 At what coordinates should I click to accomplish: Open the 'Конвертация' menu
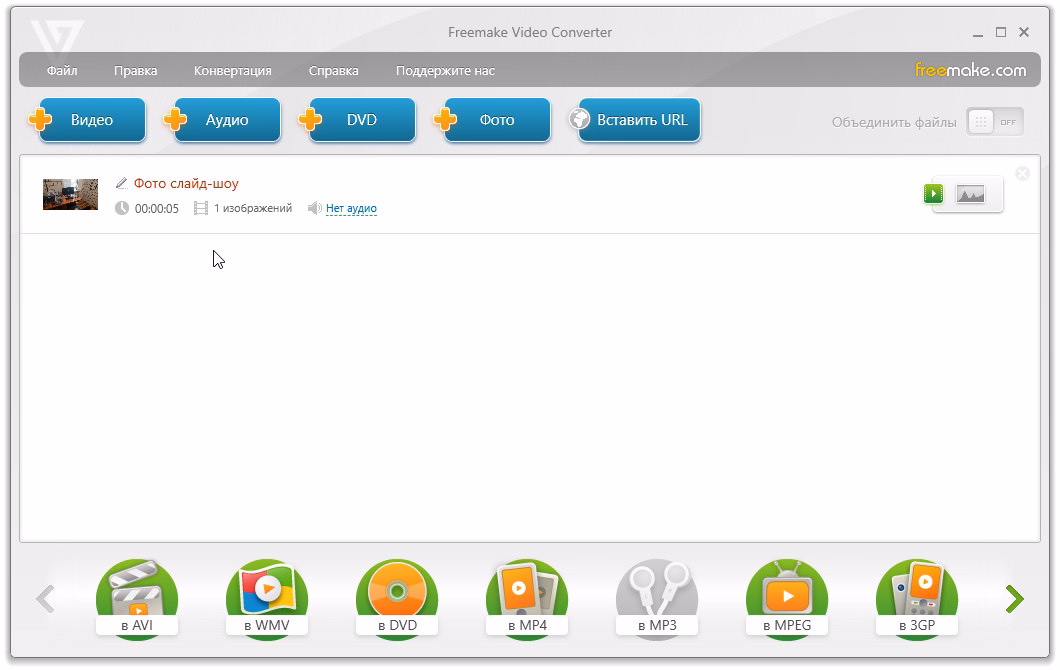pyautogui.click(x=232, y=71)
